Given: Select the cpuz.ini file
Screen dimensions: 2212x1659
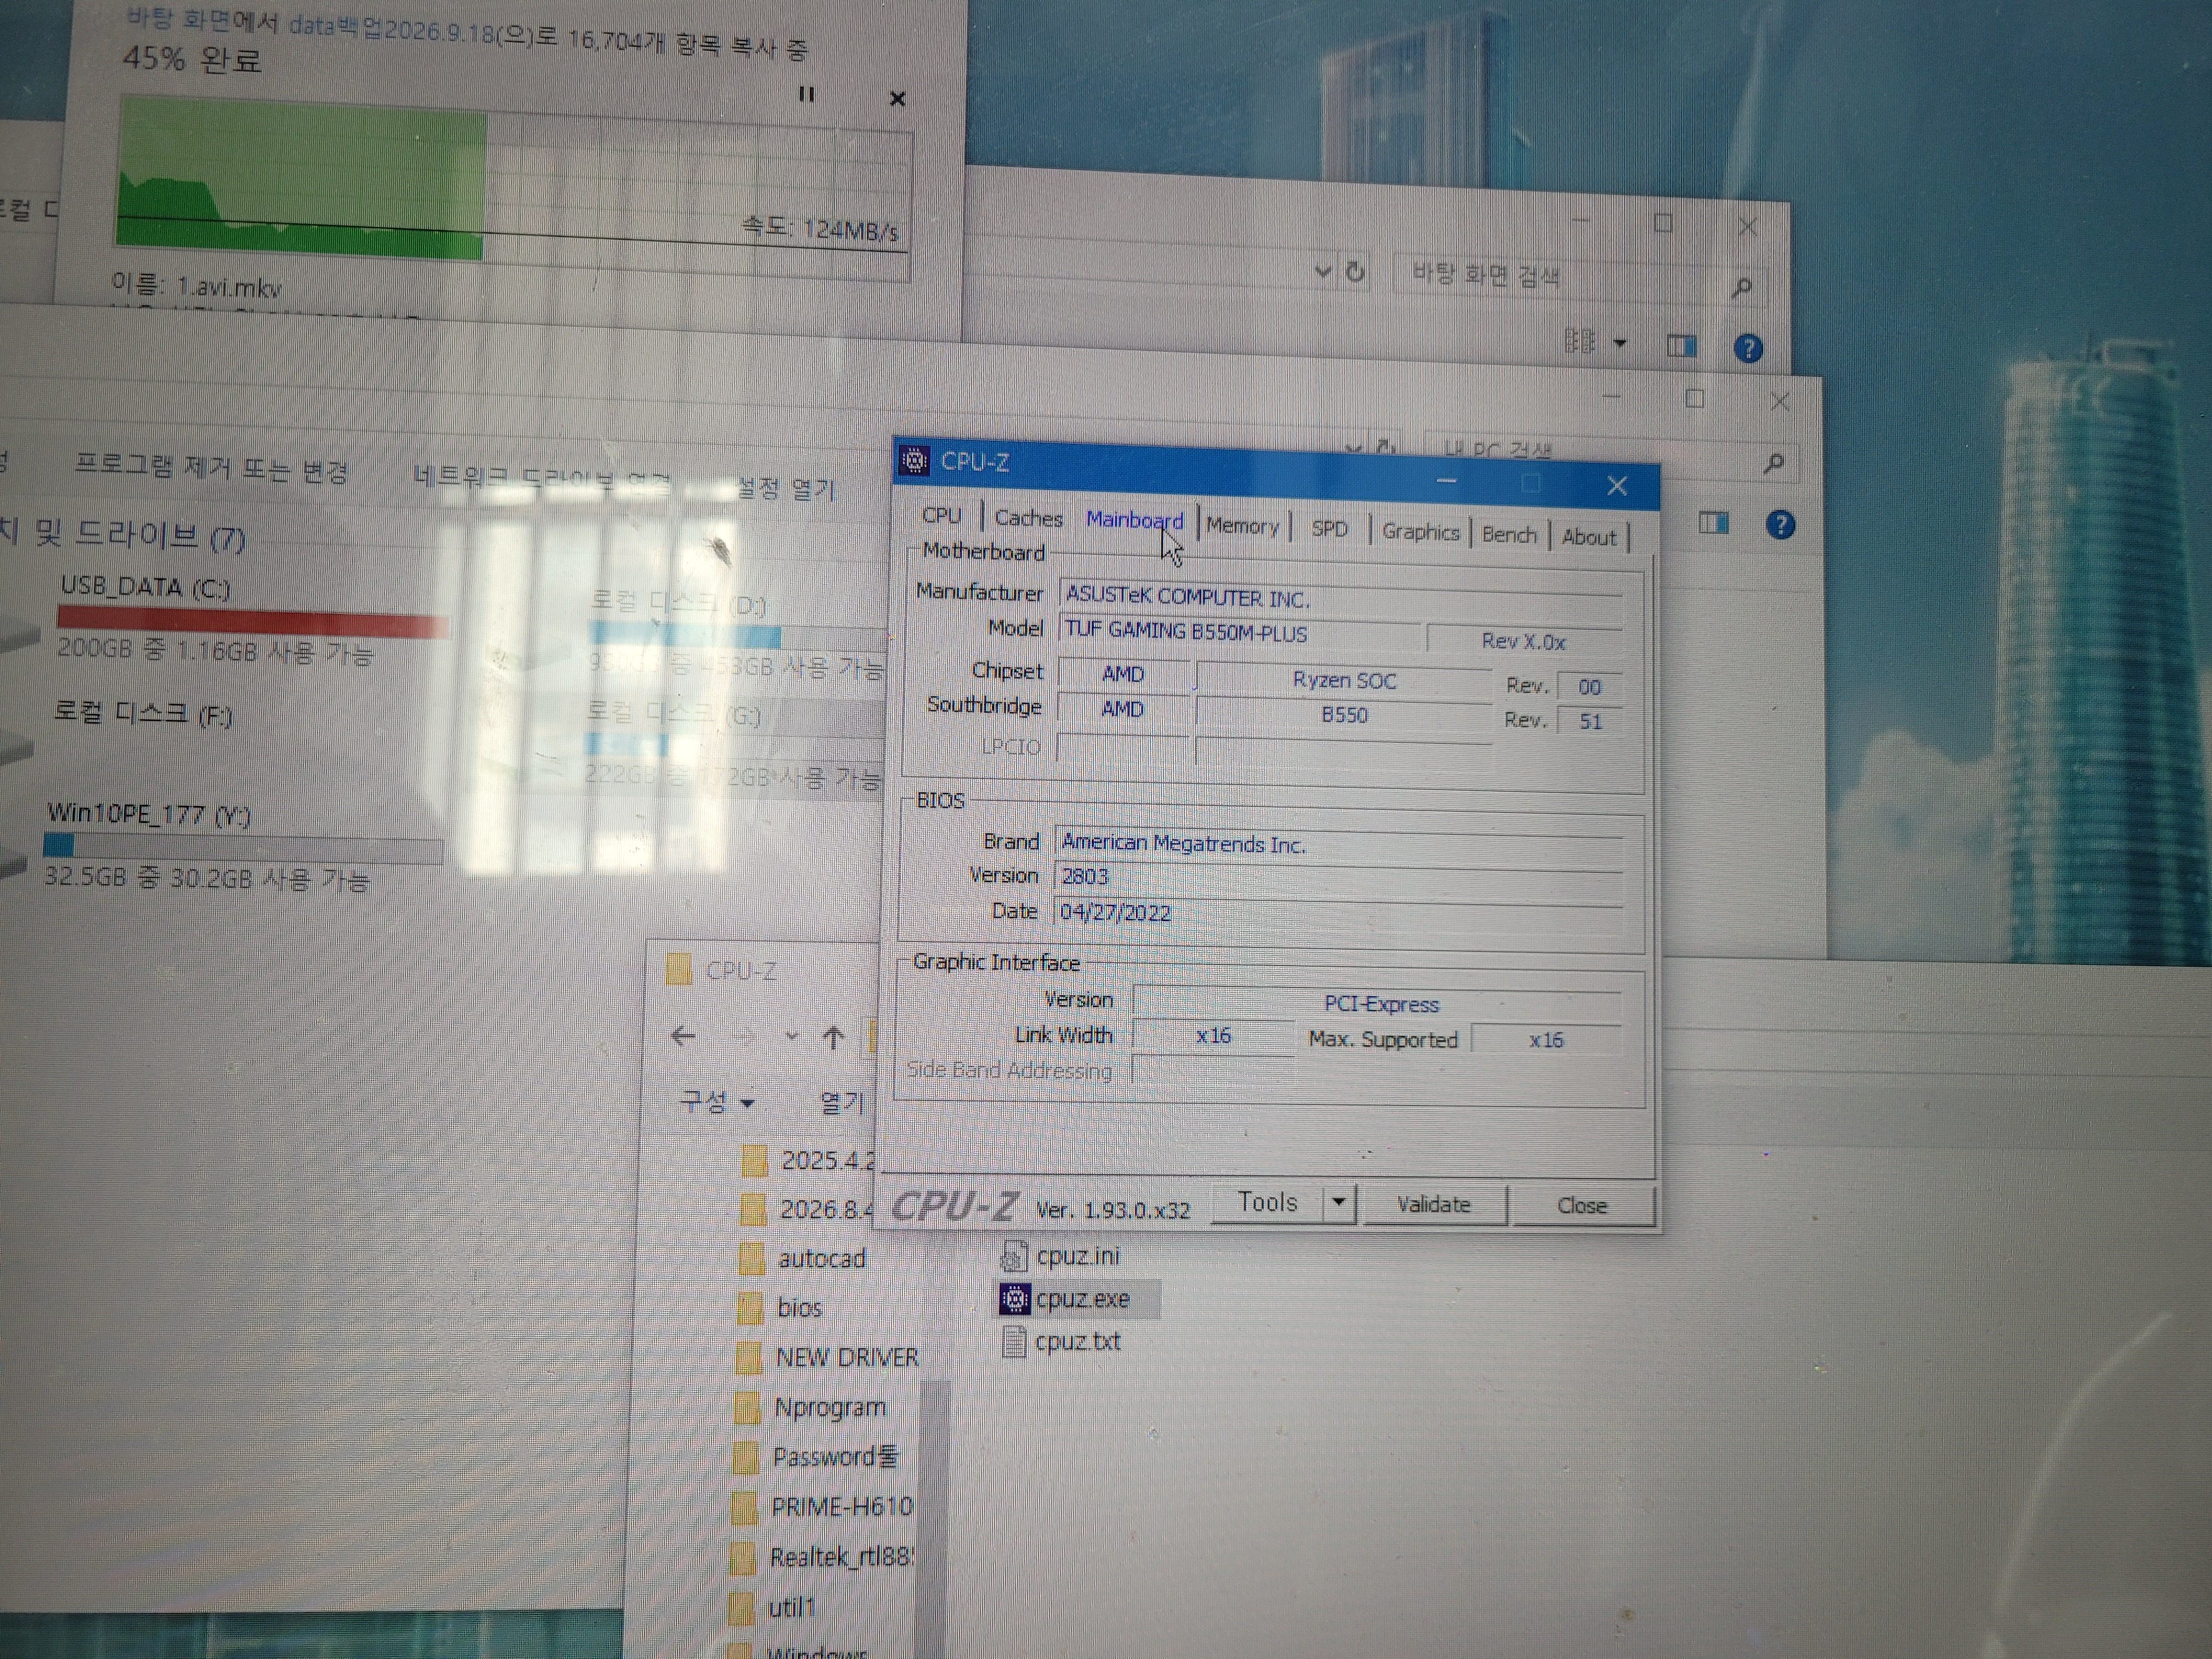Looking at the screenshot, I should coord(1060,1256).
